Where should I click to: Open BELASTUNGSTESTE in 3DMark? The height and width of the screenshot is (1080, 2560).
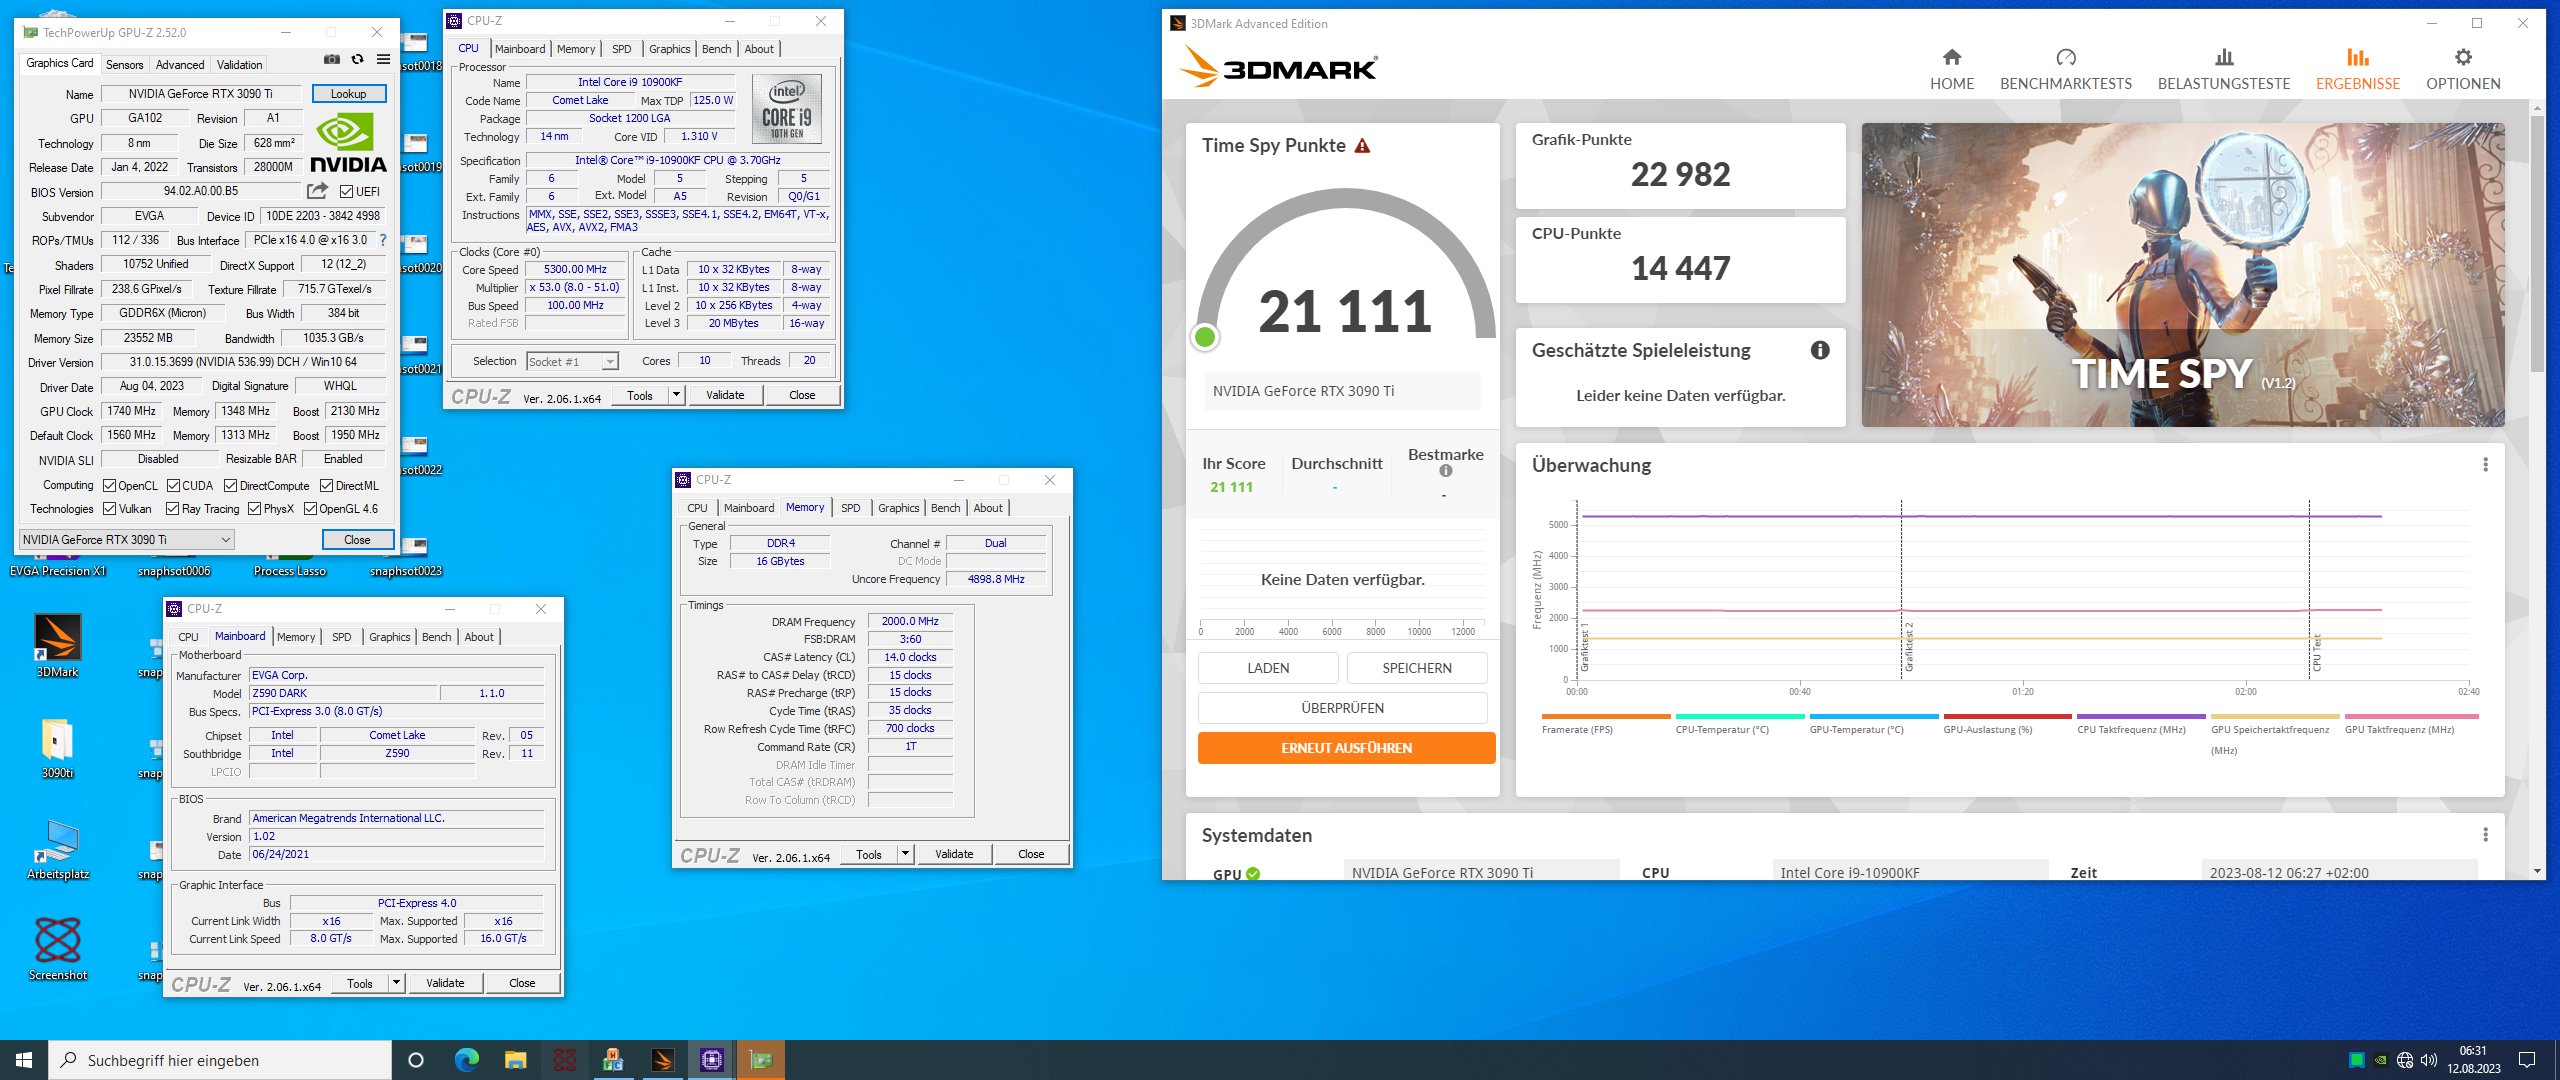coord(2224,69)
